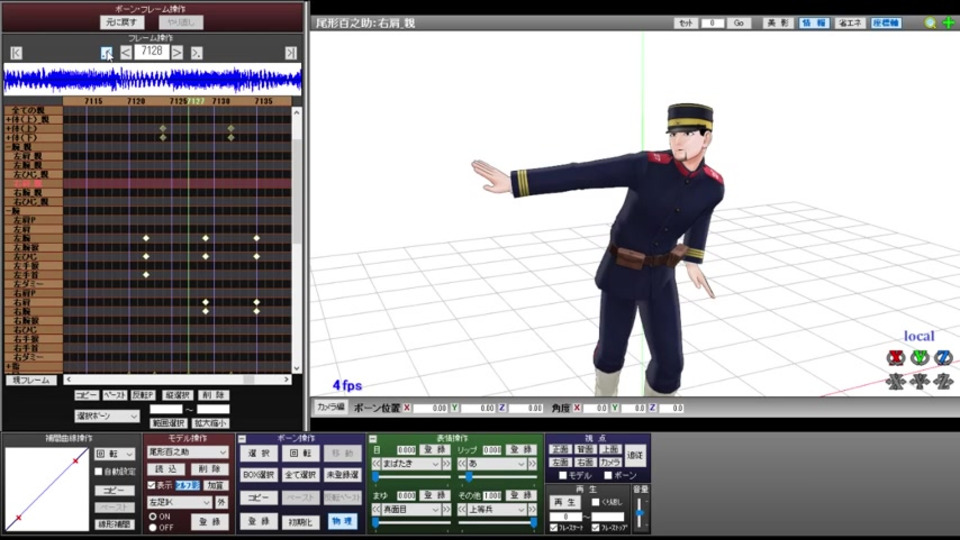This screenshot has height=540, width=960.
Task: Open the 真面目 brow morph dropdown
Action: coord(411,509)
